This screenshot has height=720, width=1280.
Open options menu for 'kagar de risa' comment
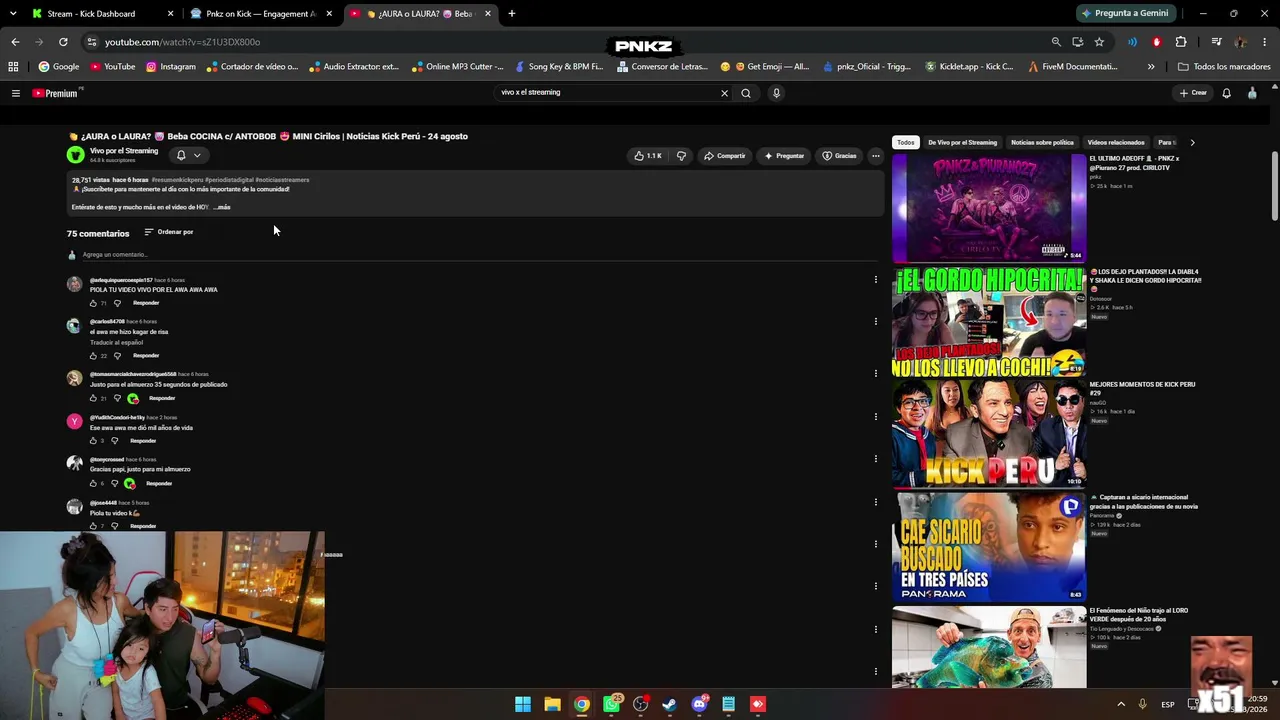coord(875,322)
